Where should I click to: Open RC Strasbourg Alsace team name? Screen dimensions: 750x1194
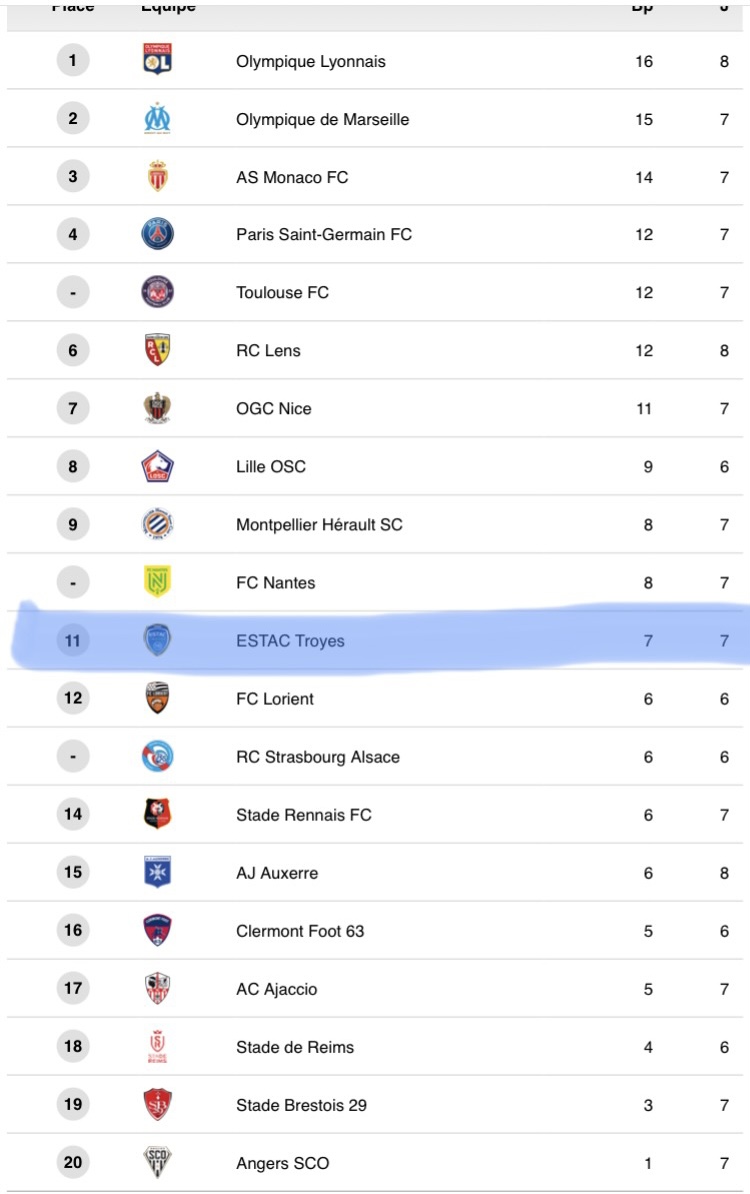coord(318,757)
